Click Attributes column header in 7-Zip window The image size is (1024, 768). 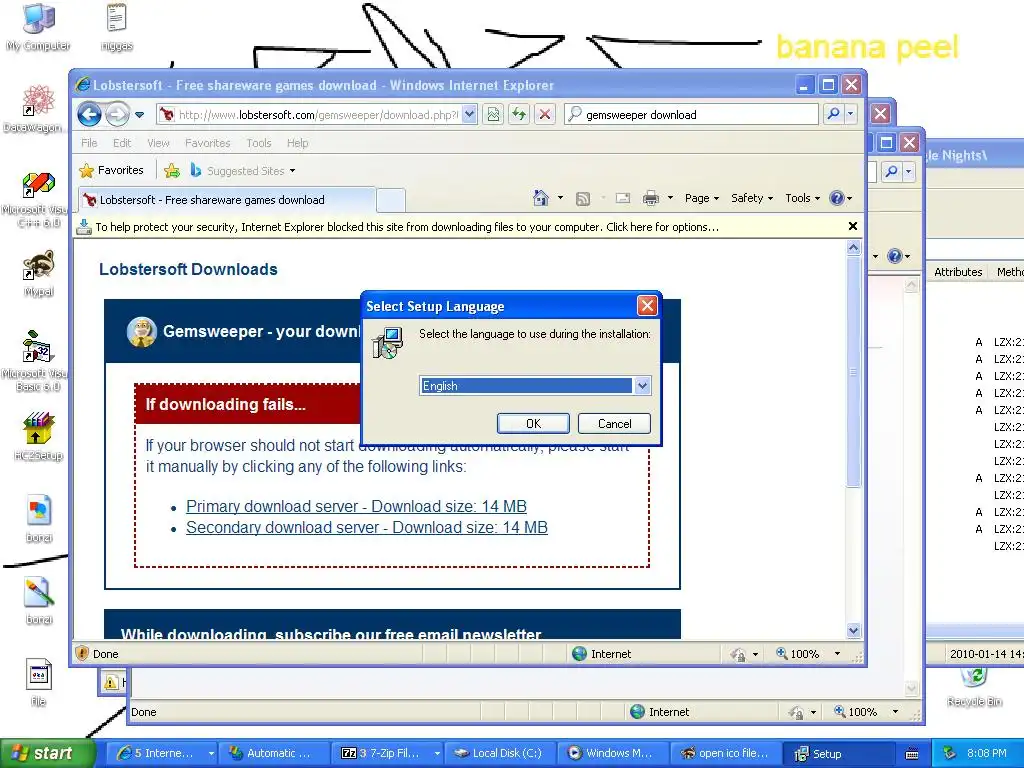[957, 272]
